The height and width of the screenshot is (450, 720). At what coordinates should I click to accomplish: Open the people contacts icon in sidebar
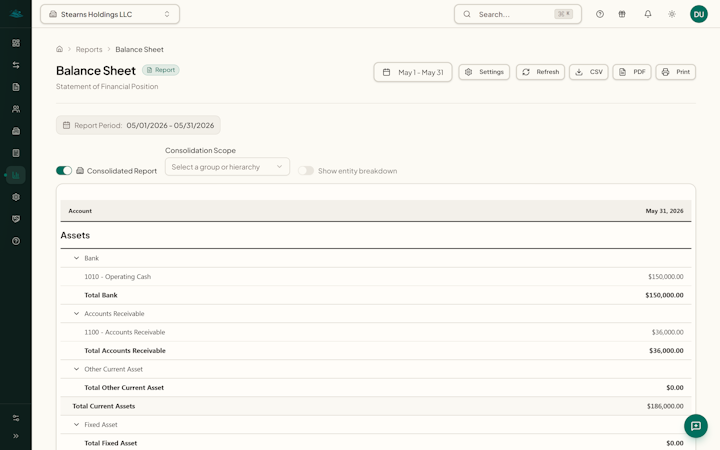[x=16, y=109]
